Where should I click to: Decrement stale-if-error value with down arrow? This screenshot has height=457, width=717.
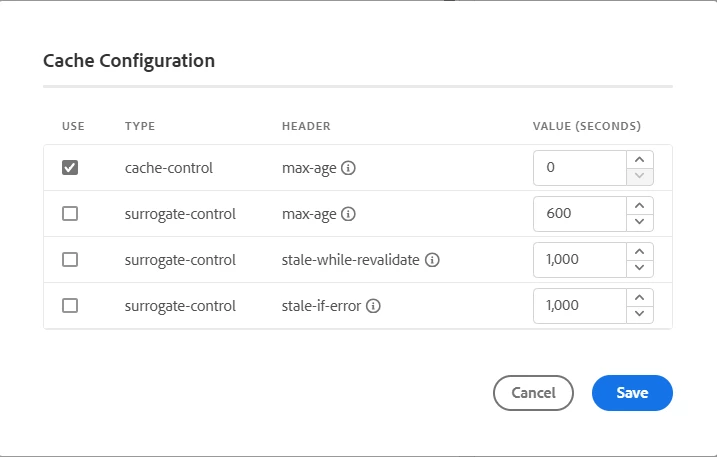click(640, 315)
